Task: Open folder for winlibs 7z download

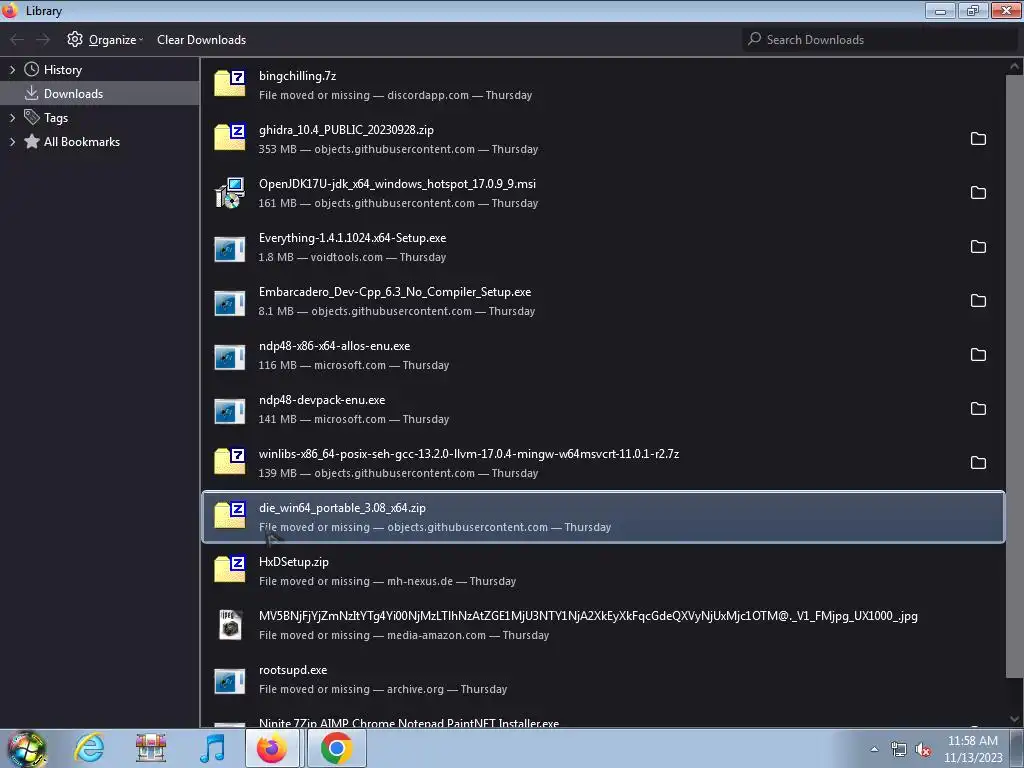Action: coord(978,462)
